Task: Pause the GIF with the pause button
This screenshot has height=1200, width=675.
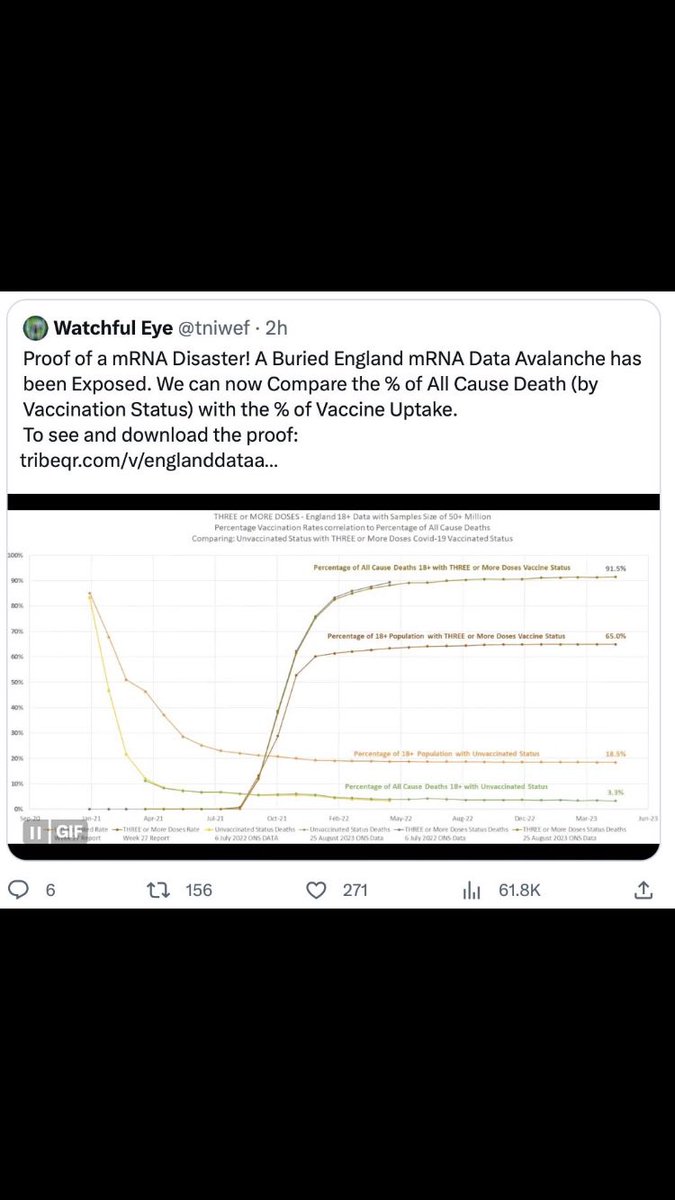Action: [x=33, y=831]
